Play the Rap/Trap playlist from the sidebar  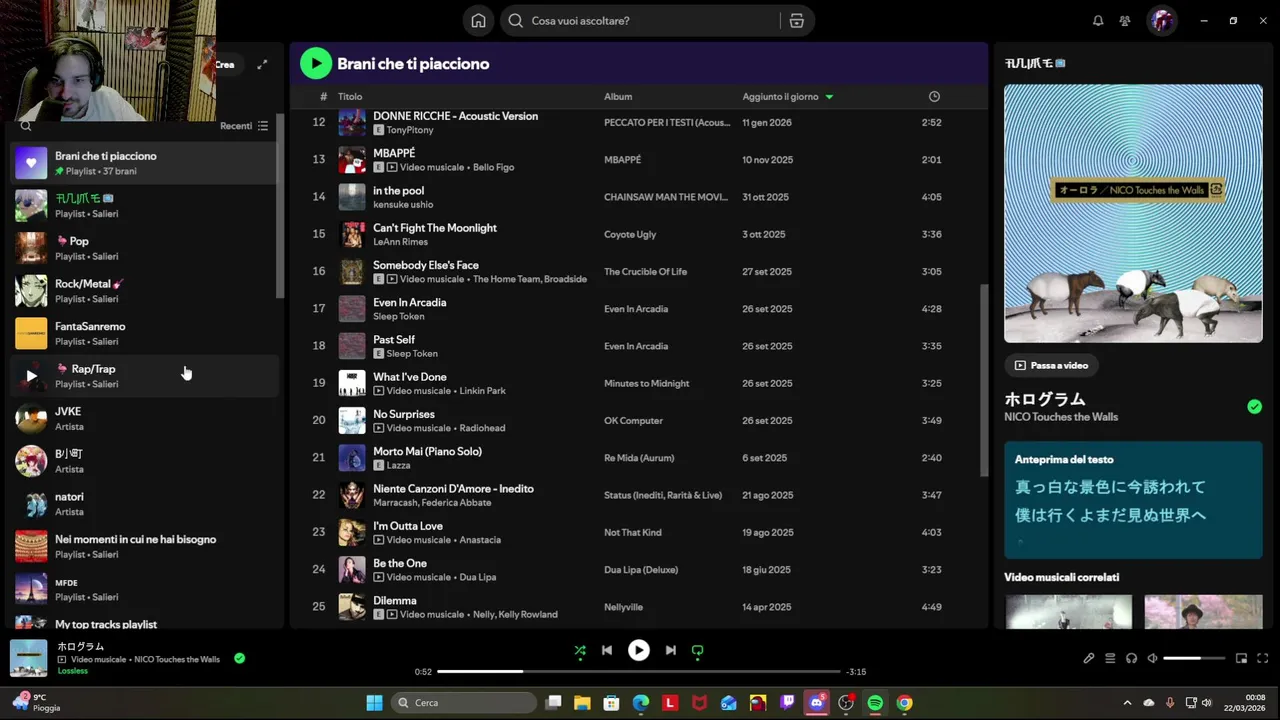point(31,376)
